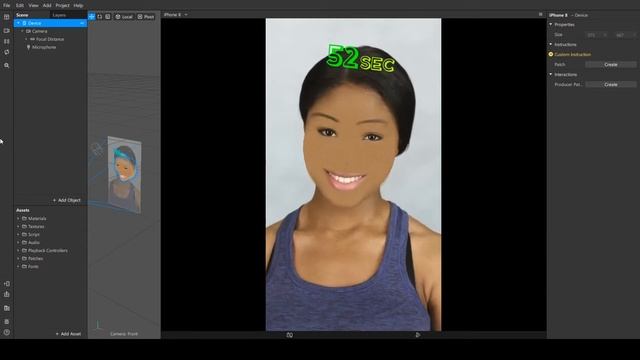Click the simulator menu icon top right of viewport
Image resolution: width=640 pixels, height=360 pixels.
(541, 14)
